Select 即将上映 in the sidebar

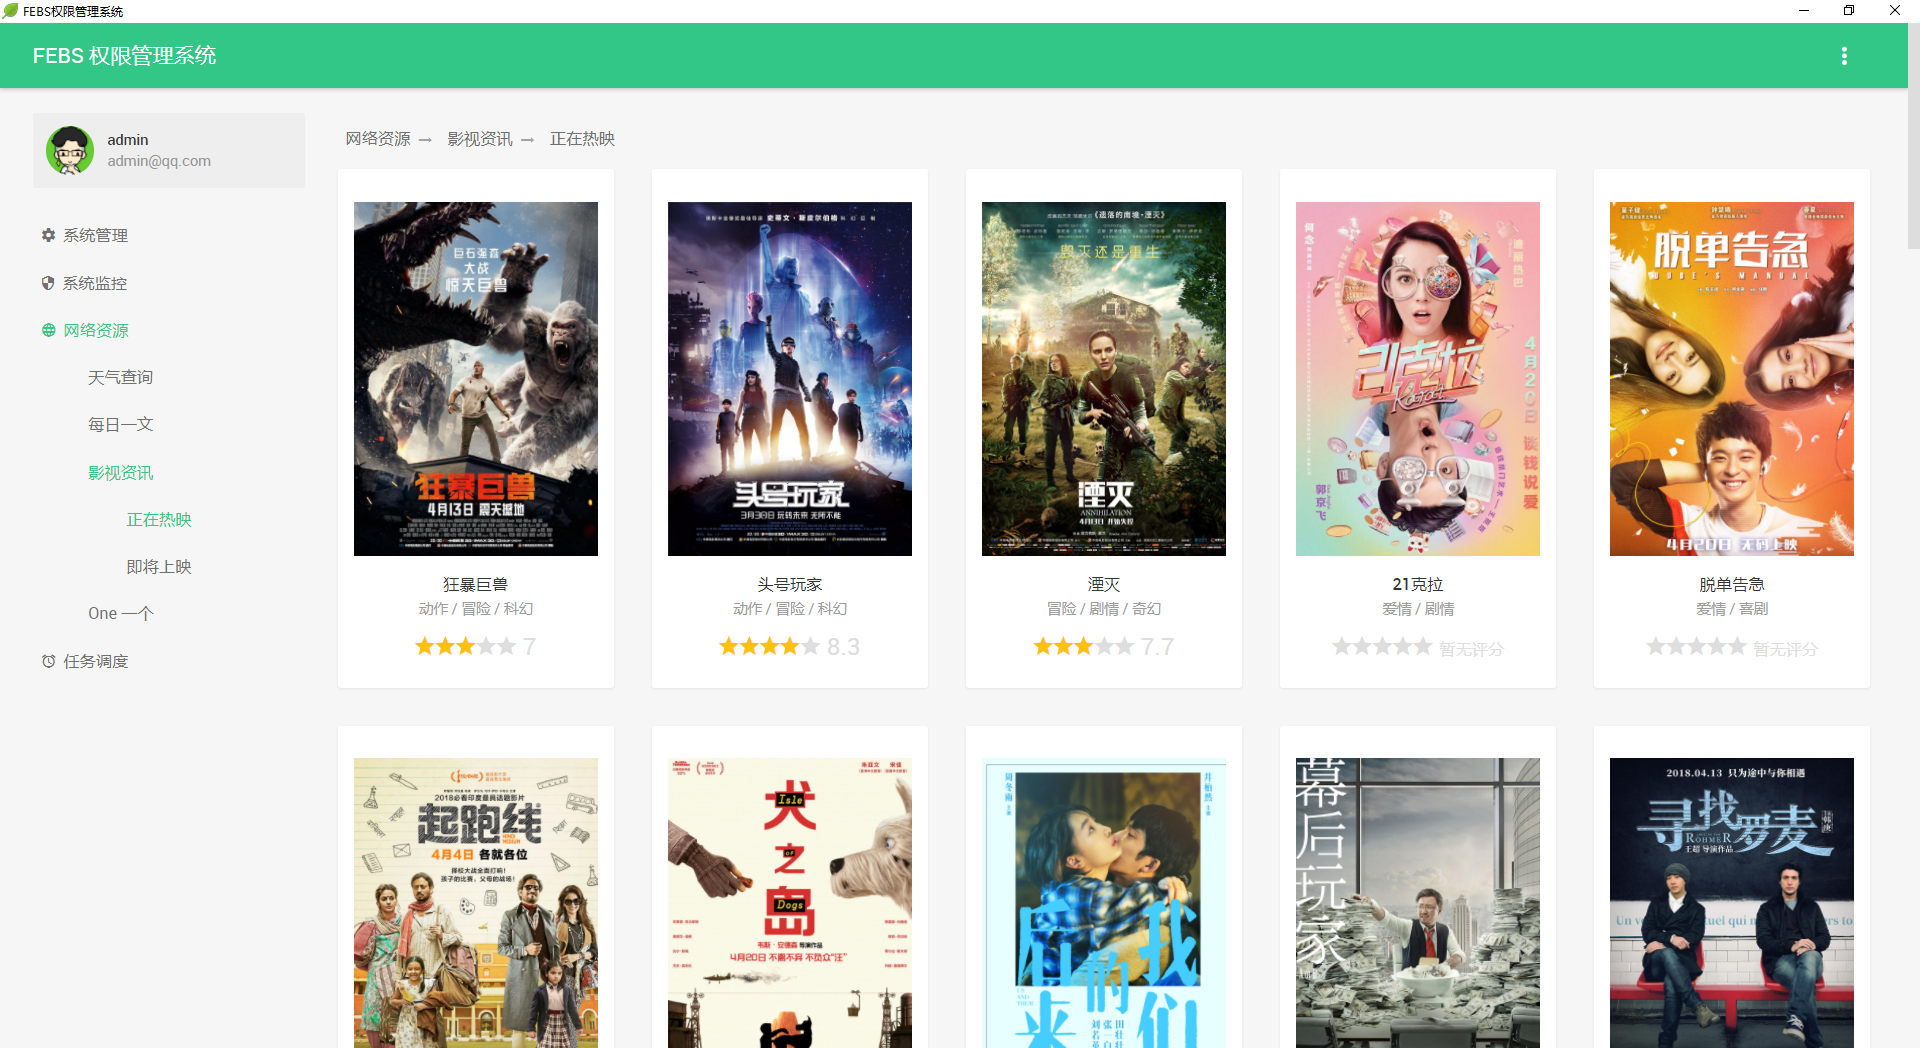point(158,566)
